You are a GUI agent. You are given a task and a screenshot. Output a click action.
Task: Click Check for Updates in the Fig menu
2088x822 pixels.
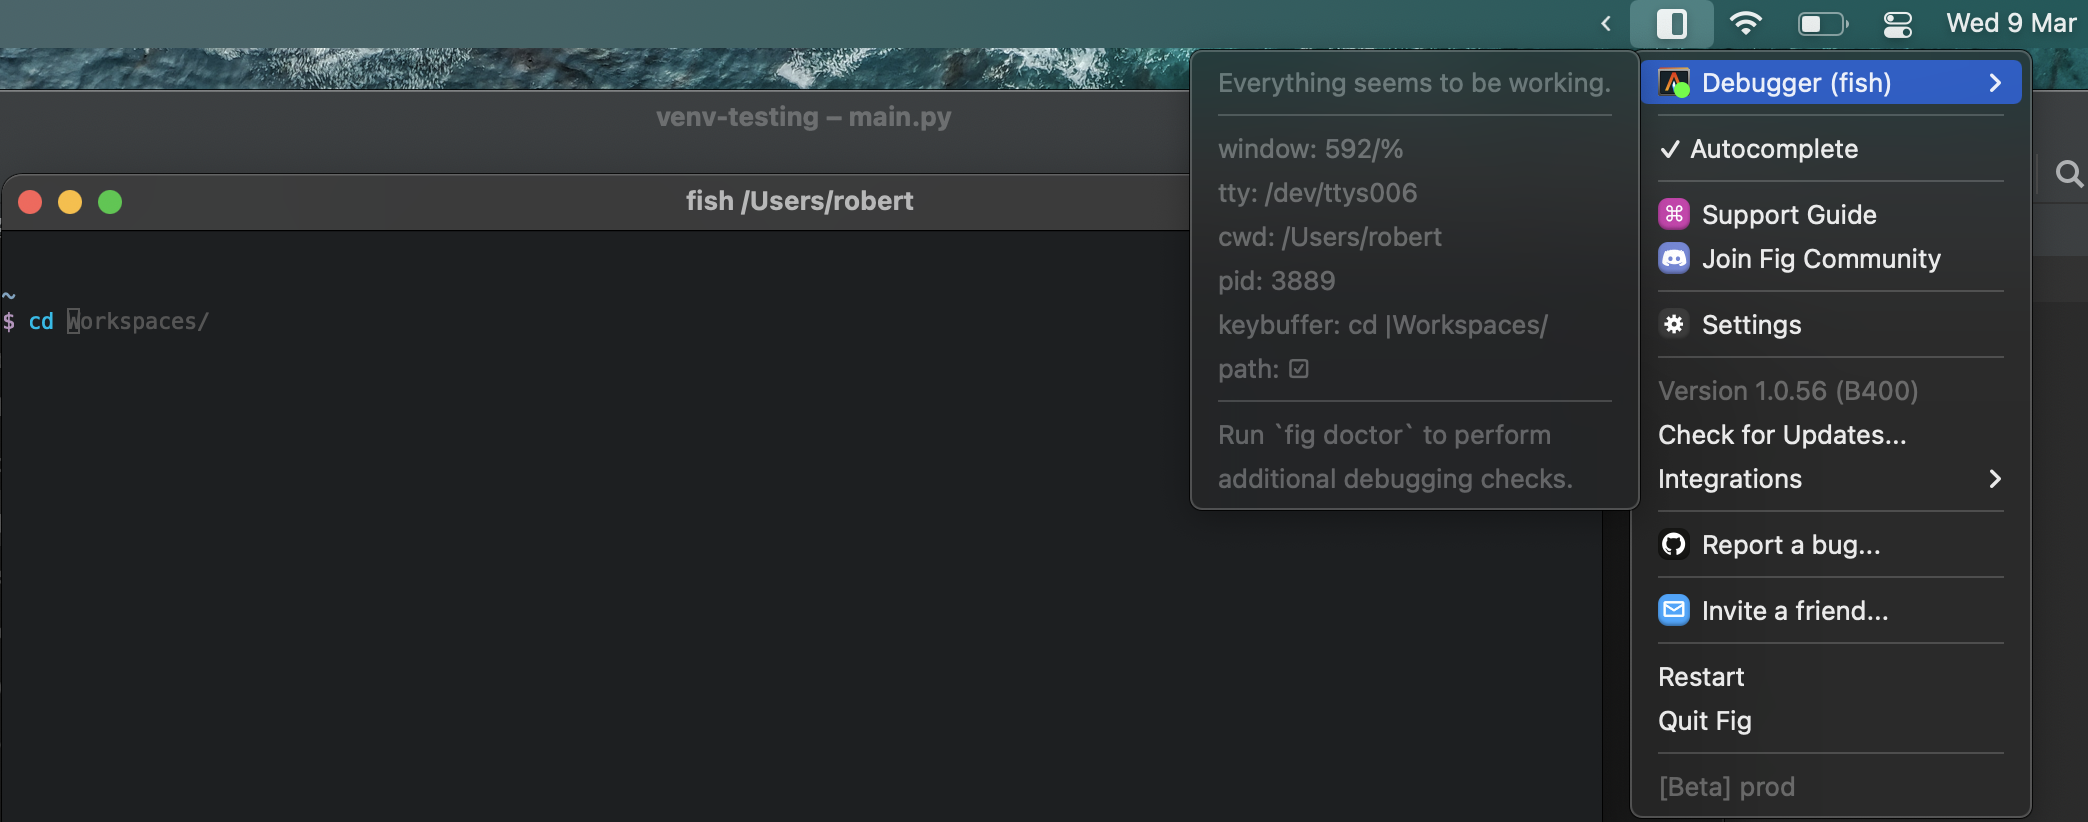(x=1781, y=434)
